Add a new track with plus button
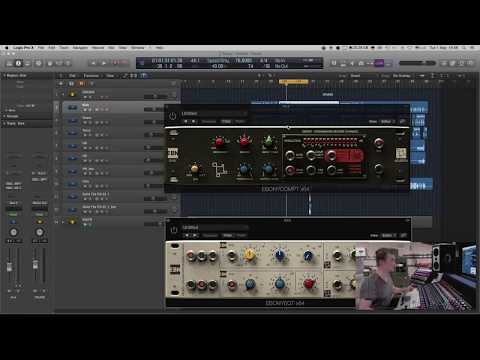 pyautogui.click(x=61, y=83)
